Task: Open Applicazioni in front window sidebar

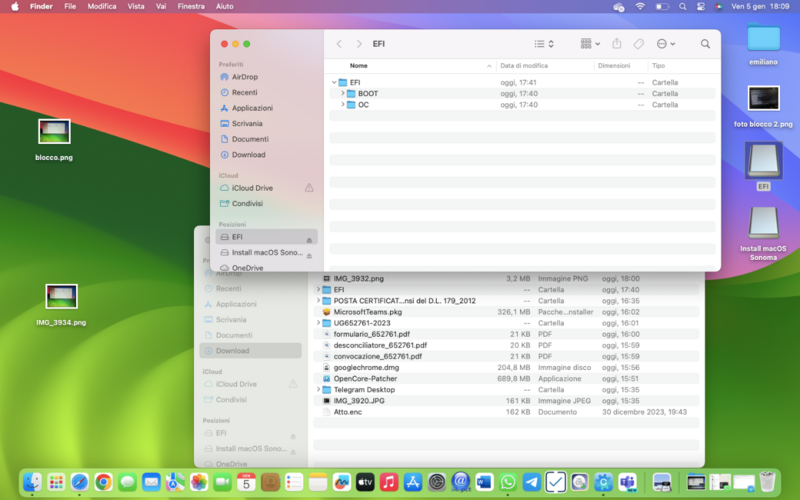Action: (x=266, y=108)
